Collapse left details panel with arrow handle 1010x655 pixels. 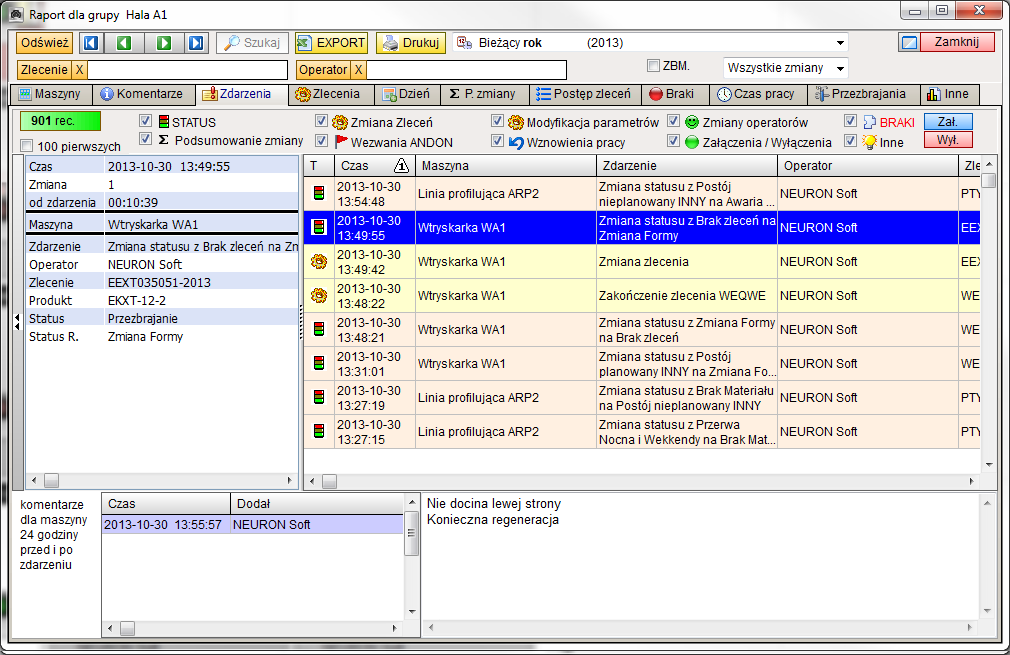click(x=17, y=321)
